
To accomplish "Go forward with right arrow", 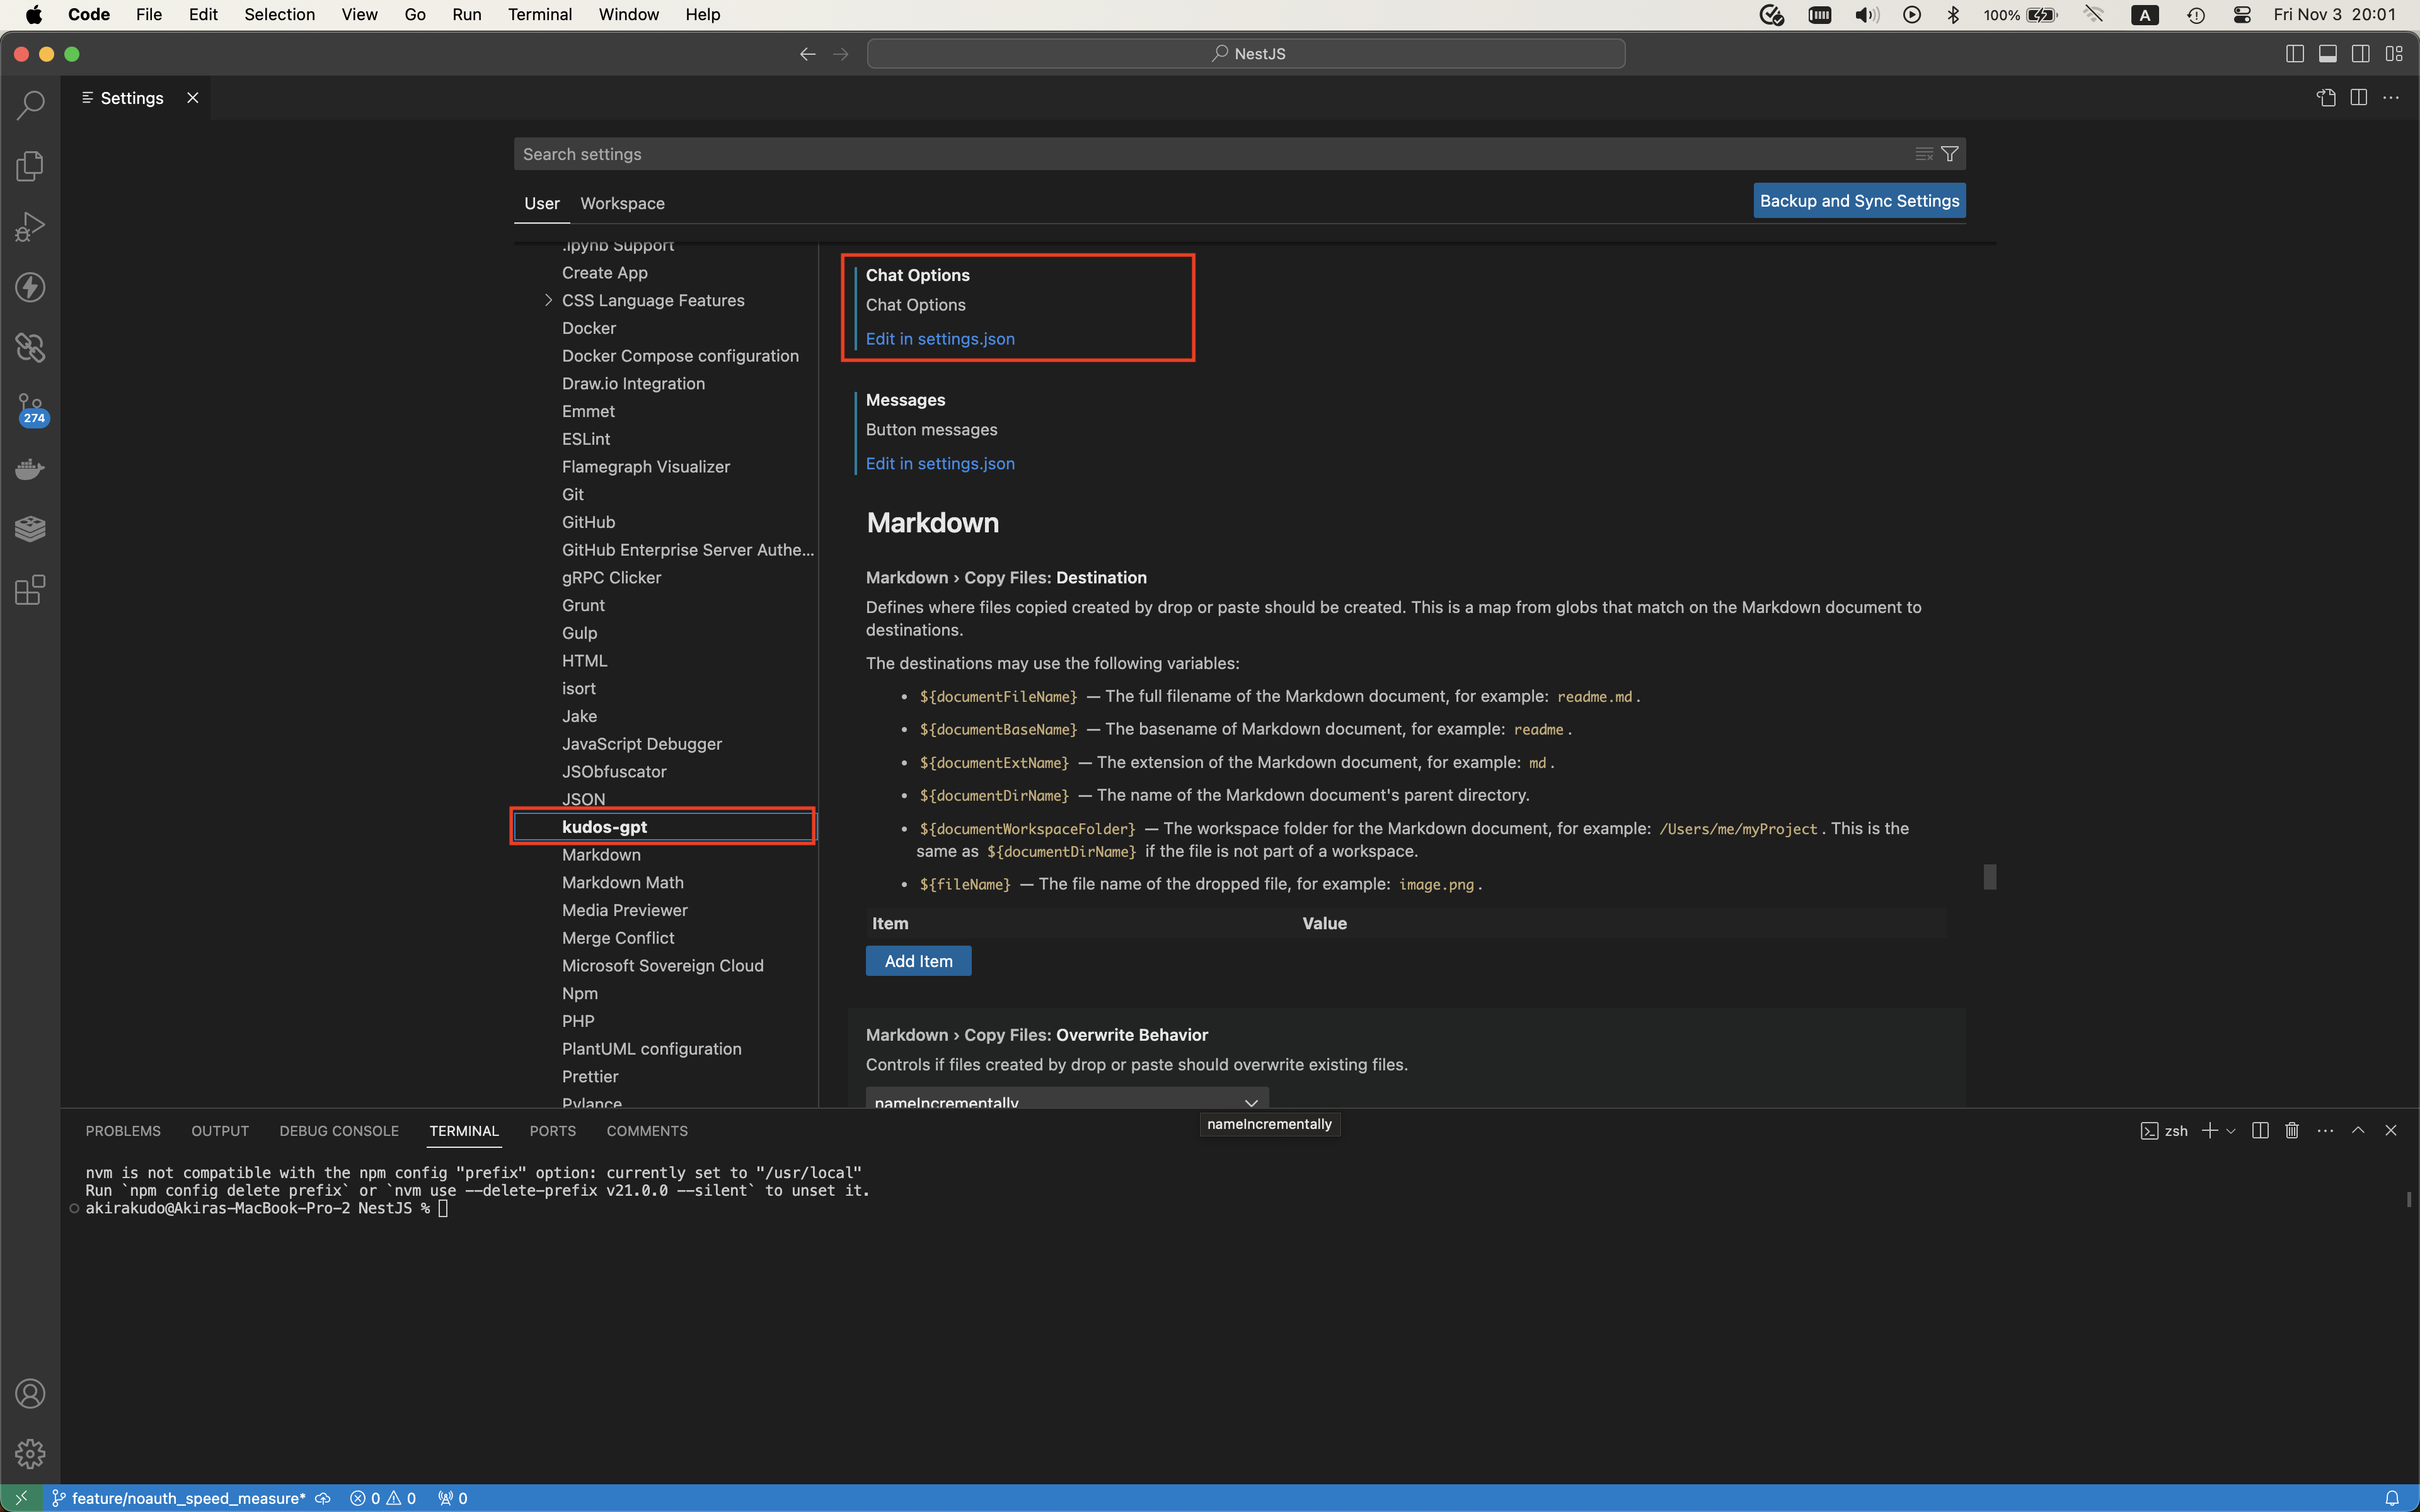I will point(841,54).
